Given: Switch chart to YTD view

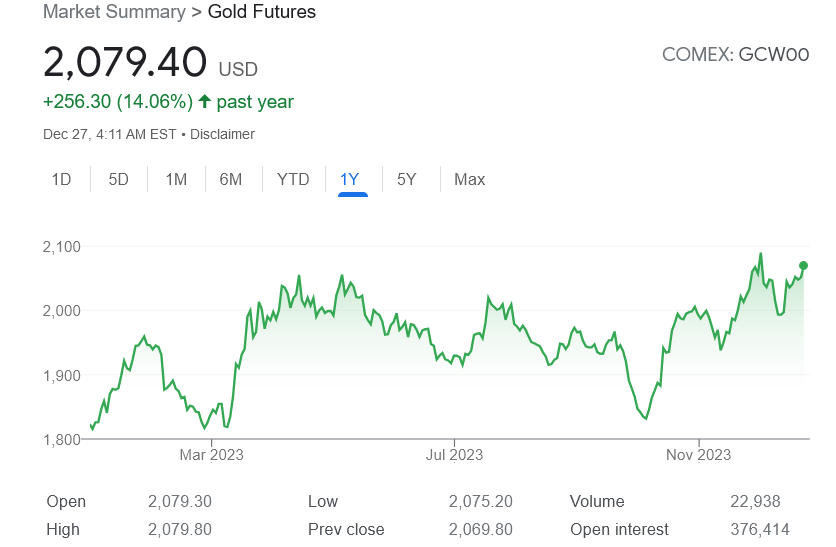Looking at the screenshot, I should [x=293, y=180].
